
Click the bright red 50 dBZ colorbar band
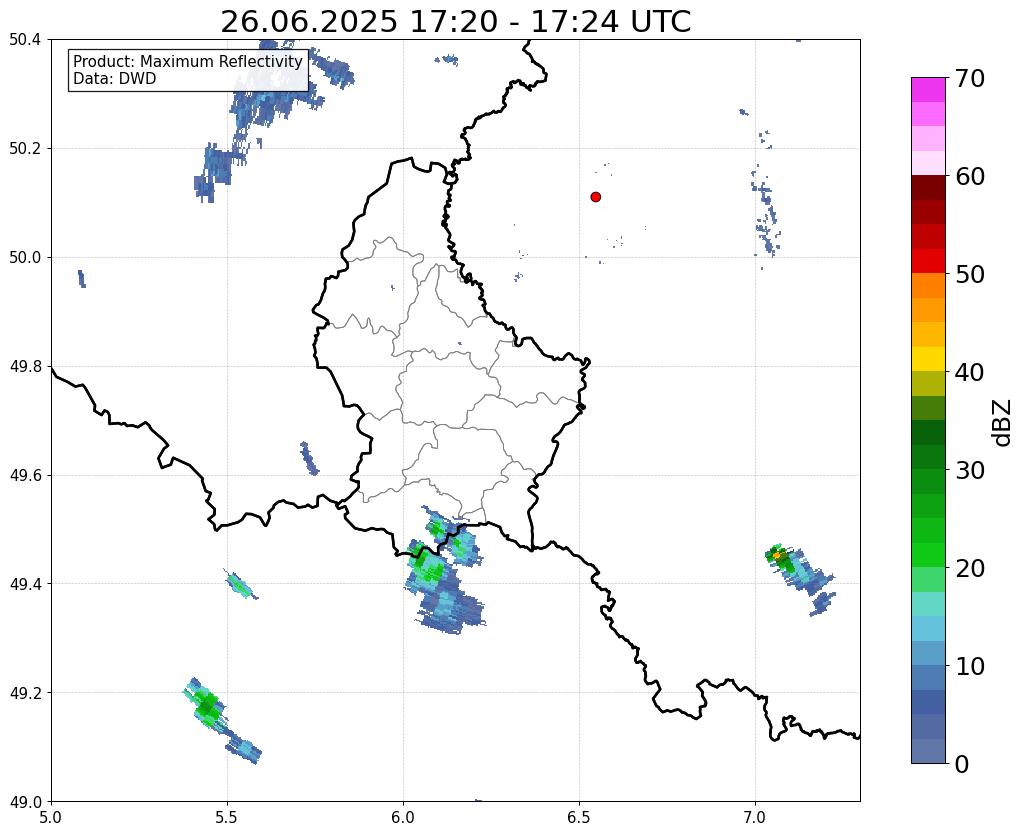928,261
